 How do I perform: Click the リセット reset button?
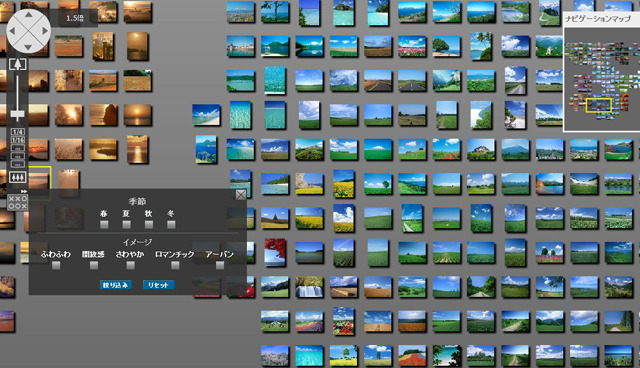point(159,285)
